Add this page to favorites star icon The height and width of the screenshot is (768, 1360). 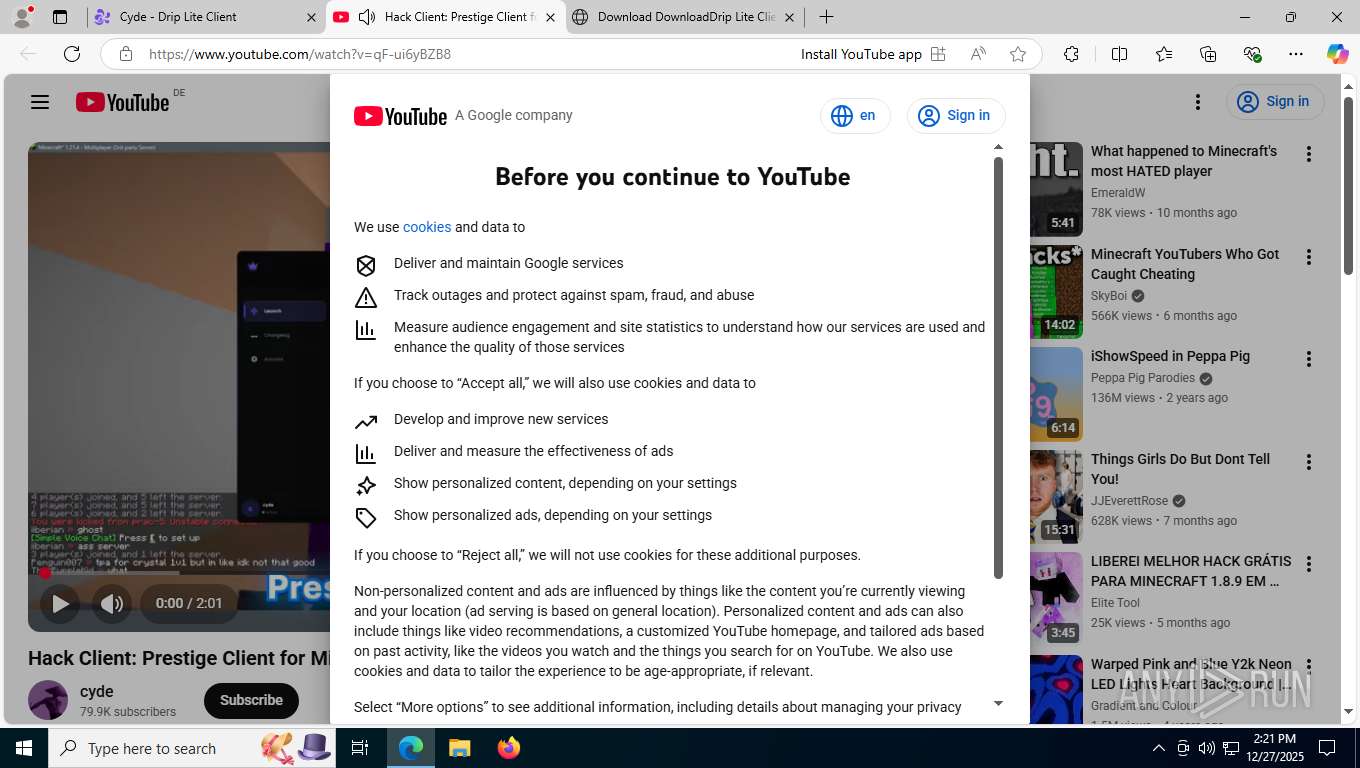coord(1018,54)
